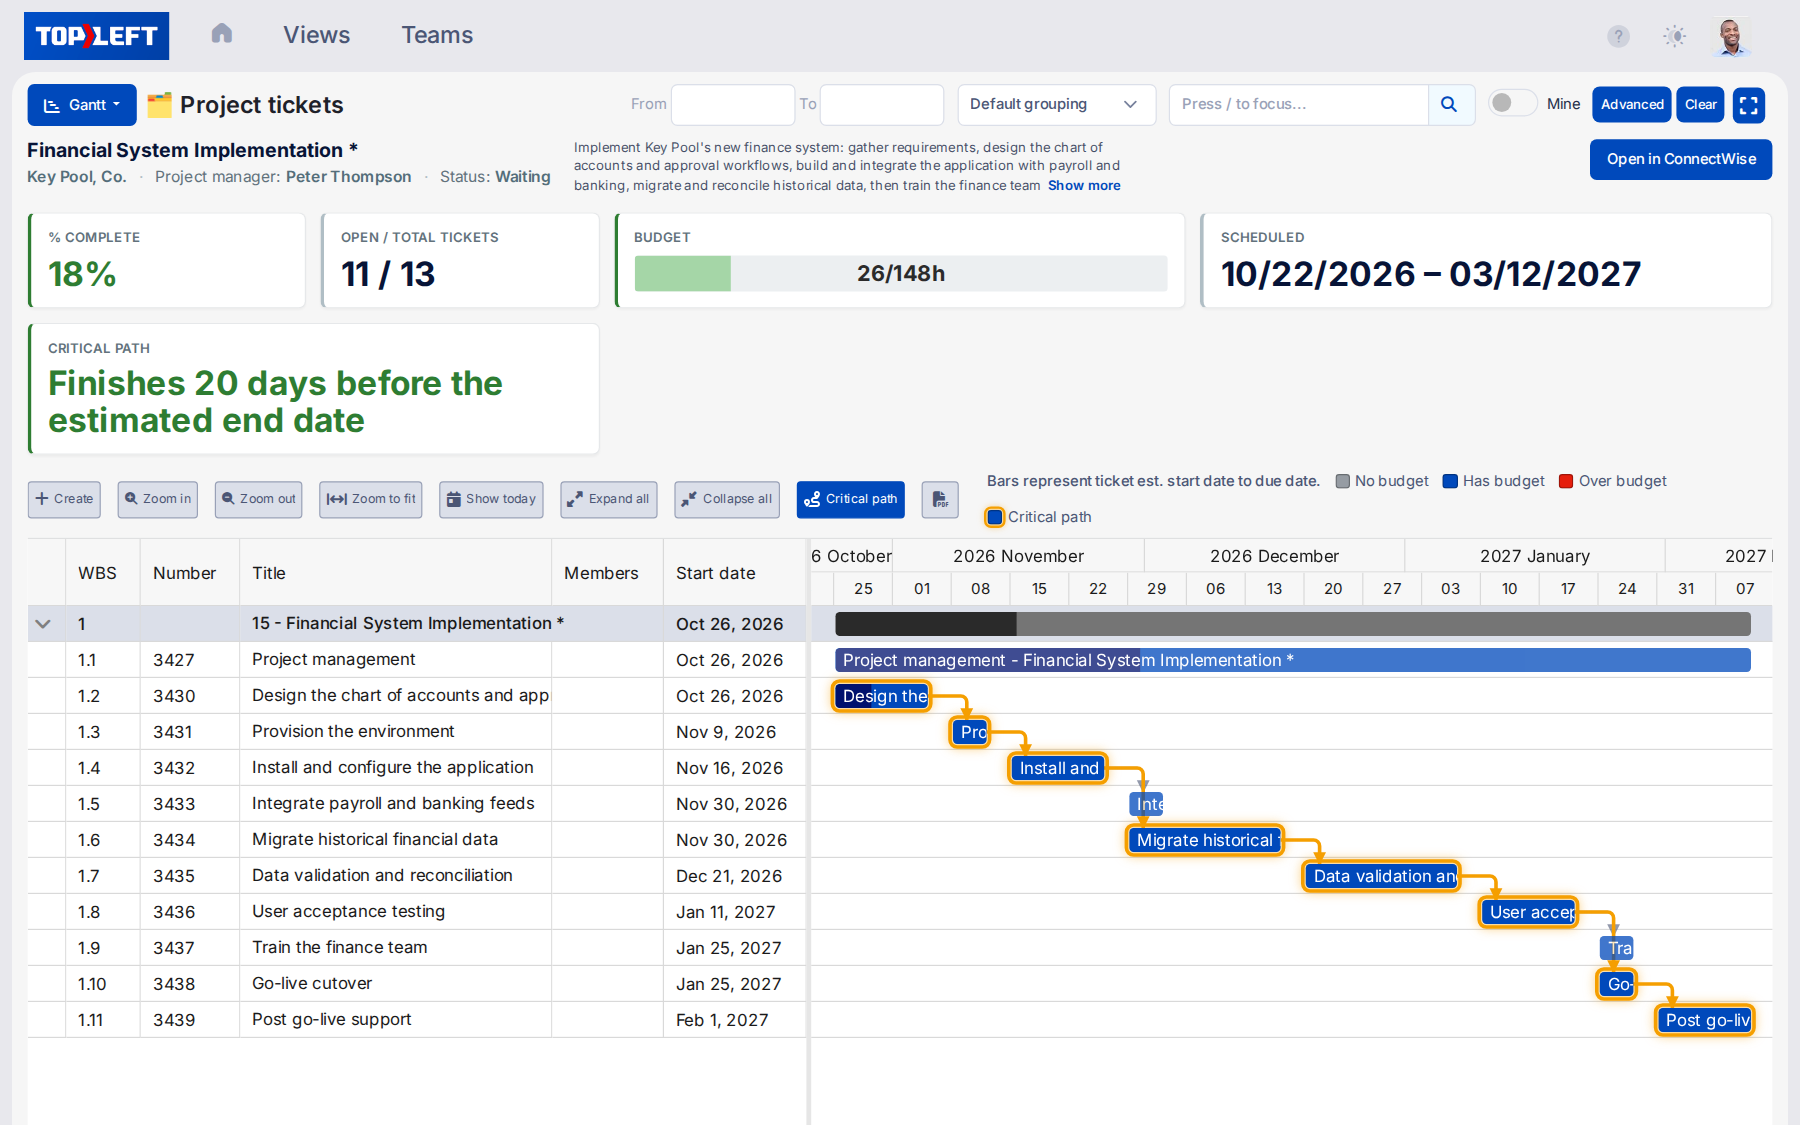Click the search magnifier button
This screenshot has width=1800, height=1125.
tap(1451, 104)
